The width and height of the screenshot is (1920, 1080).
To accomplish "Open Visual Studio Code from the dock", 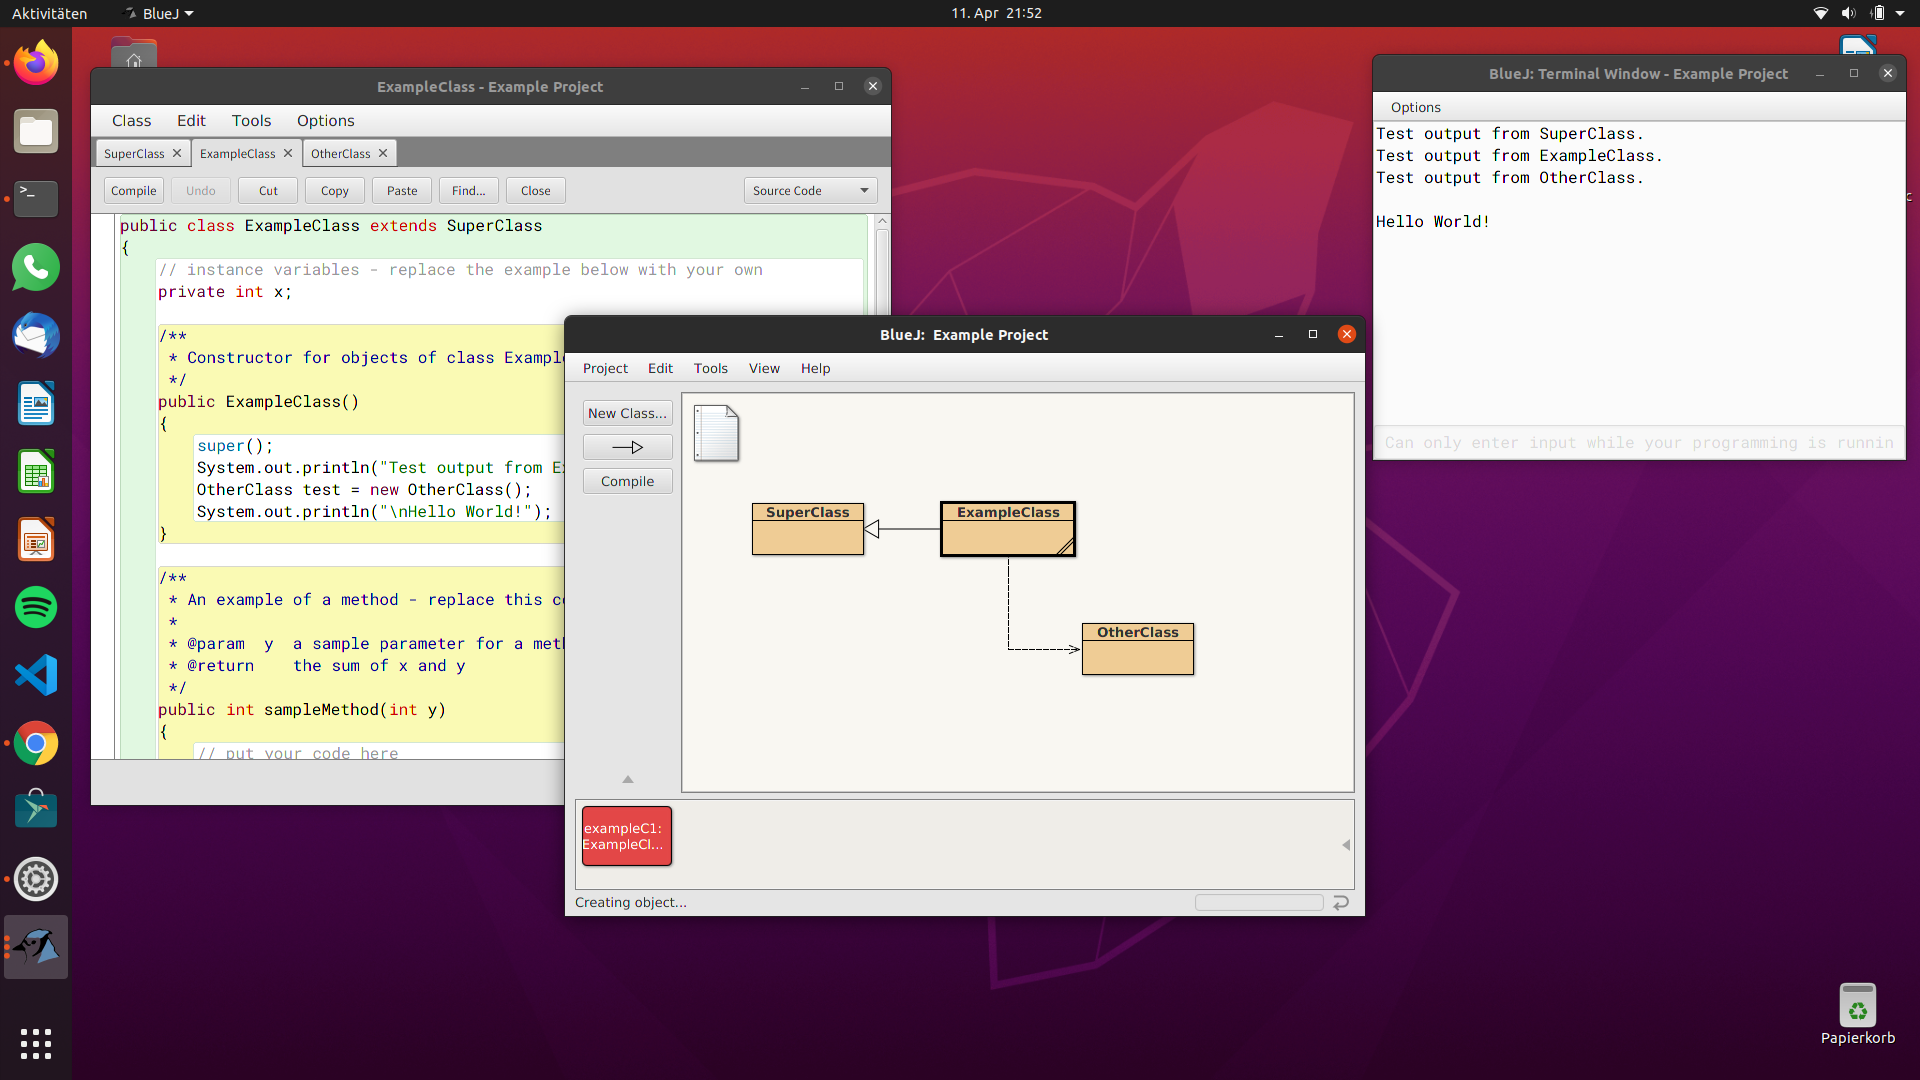I will click(35, 675).
